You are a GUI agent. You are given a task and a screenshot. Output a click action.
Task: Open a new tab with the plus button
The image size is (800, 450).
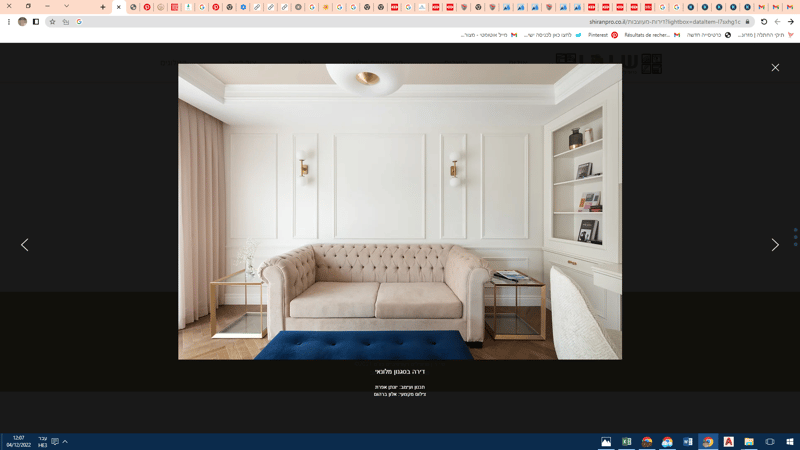point(103,7)
